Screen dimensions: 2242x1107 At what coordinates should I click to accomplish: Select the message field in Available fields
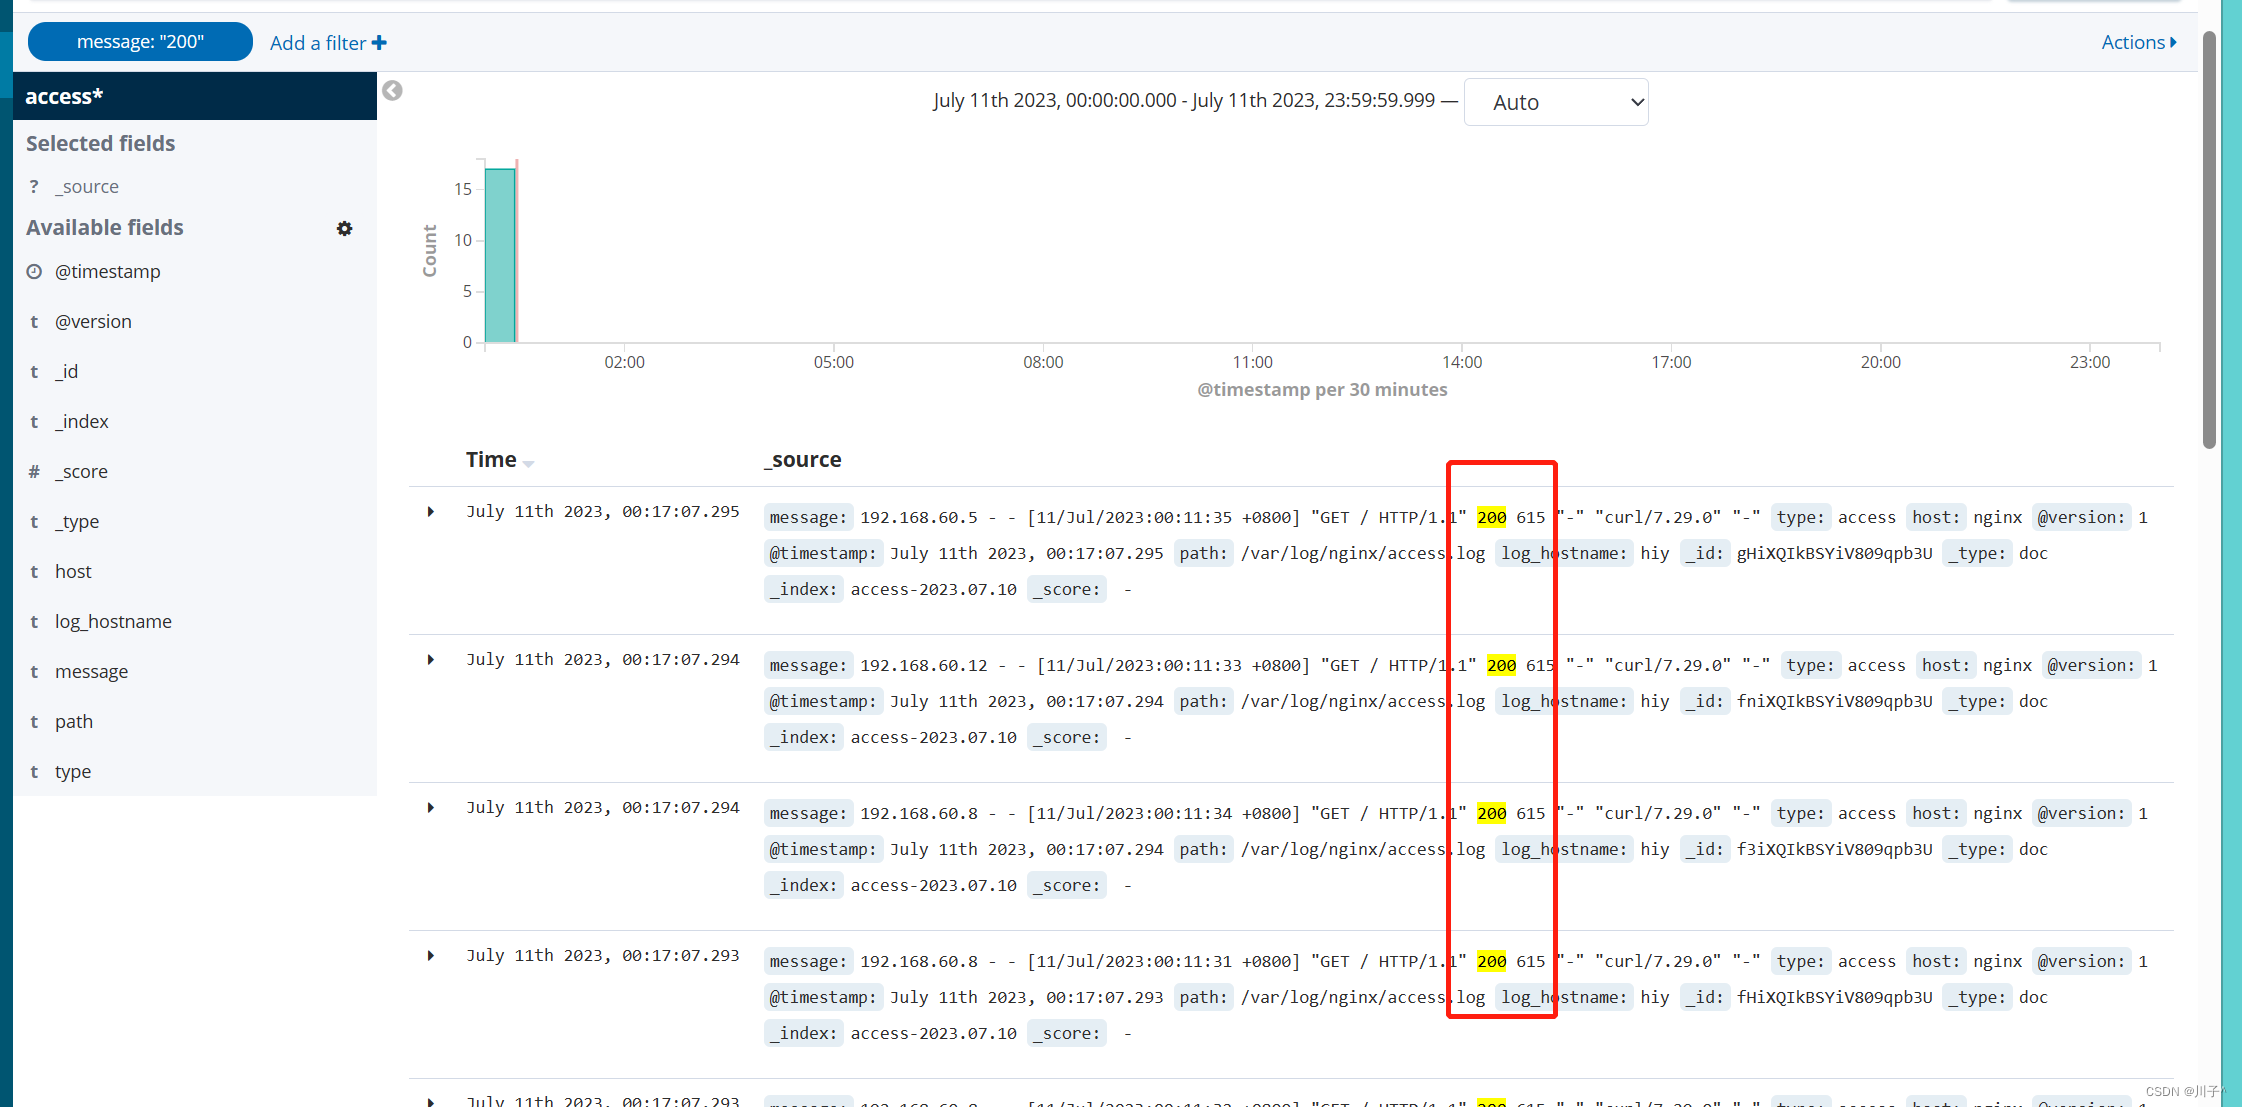point(91,672)
